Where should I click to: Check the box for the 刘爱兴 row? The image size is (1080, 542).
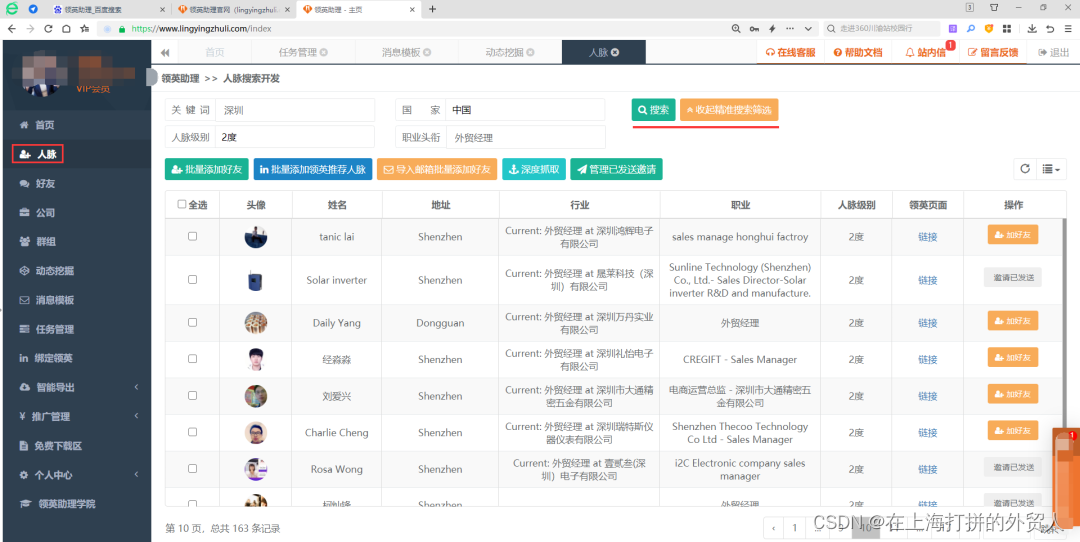coord(192,396)
